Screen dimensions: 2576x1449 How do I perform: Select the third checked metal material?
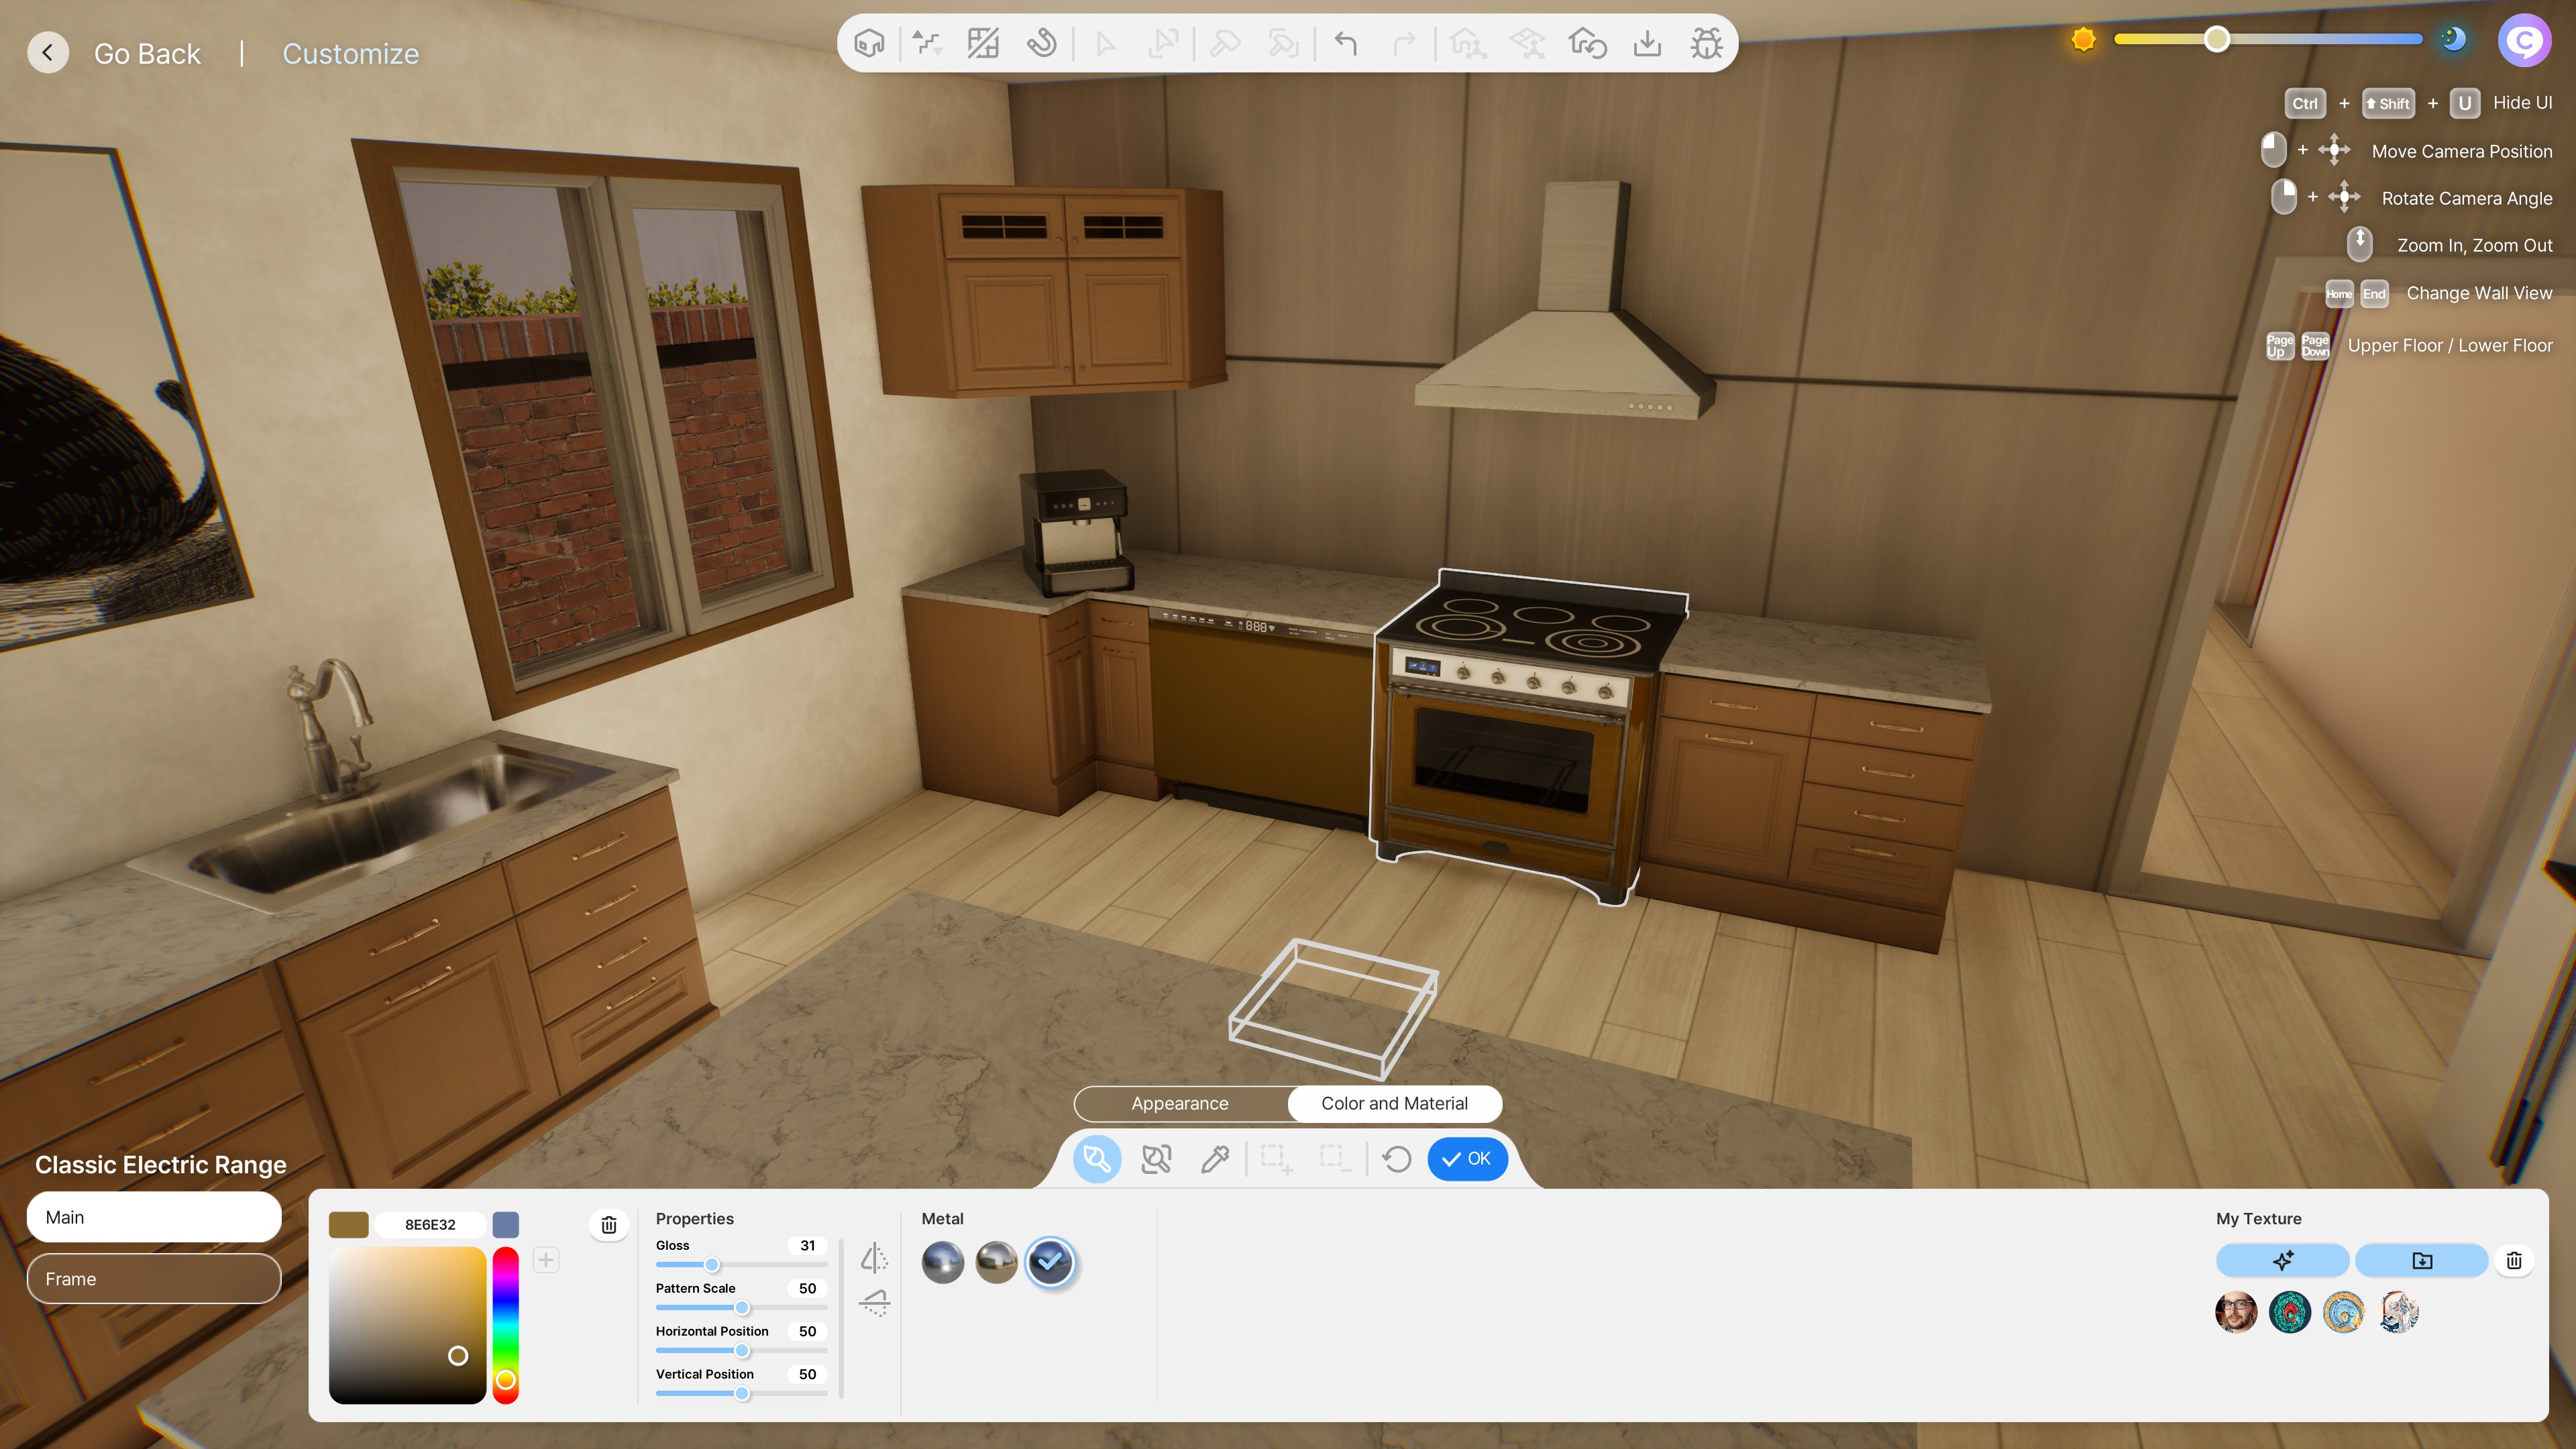pyautogui.click(x=1050, y=1262)
